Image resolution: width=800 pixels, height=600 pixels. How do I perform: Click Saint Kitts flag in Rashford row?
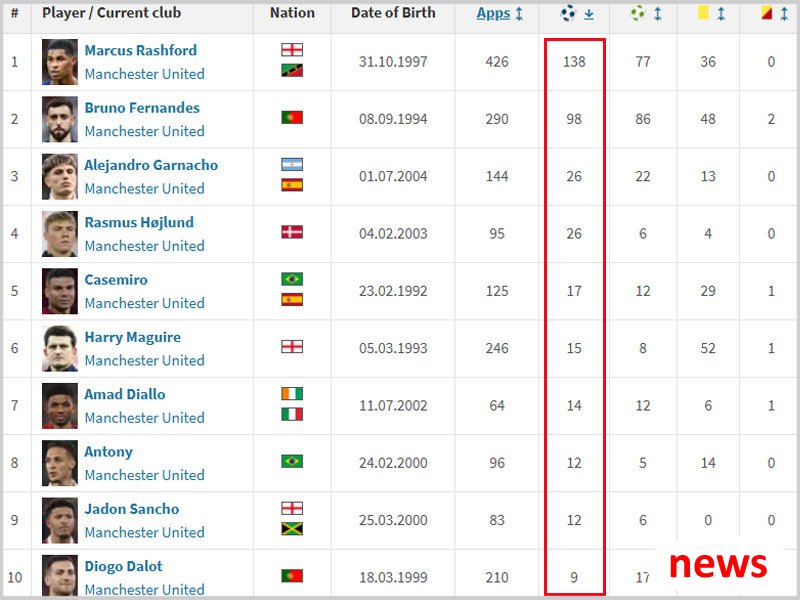click(x=292, y=70)
